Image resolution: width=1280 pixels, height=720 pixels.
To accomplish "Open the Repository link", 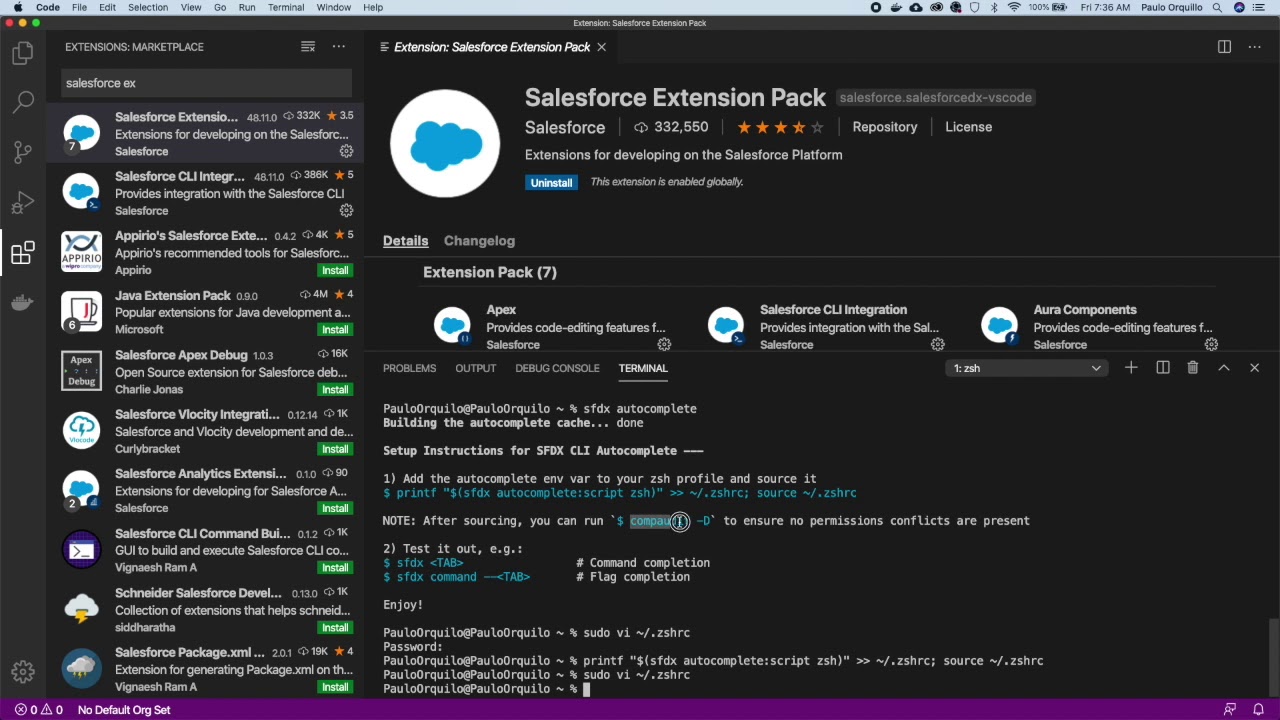I will pos(884,127).
